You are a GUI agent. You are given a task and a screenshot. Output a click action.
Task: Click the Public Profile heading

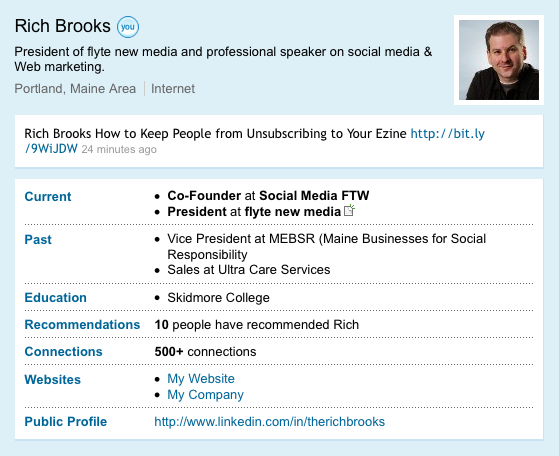pos(66,422)
